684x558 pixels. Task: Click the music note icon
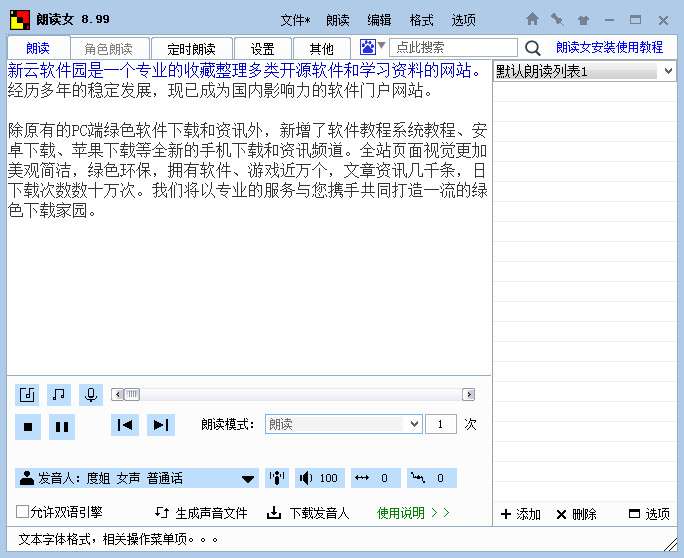[x=59, y=394]
